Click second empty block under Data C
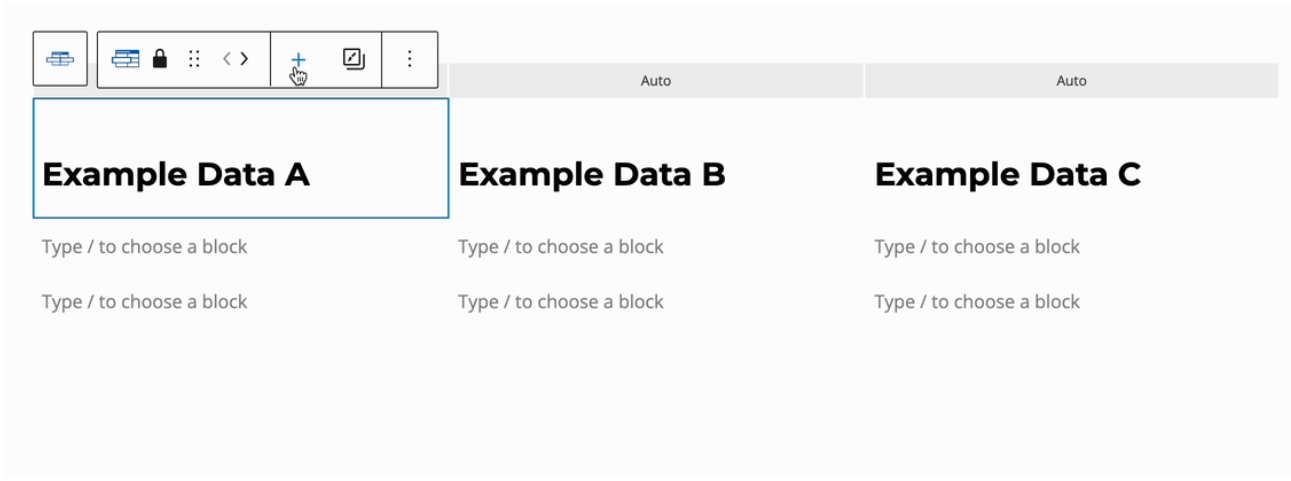Viewport: 1291px width, 481px height. click(977, 302)
